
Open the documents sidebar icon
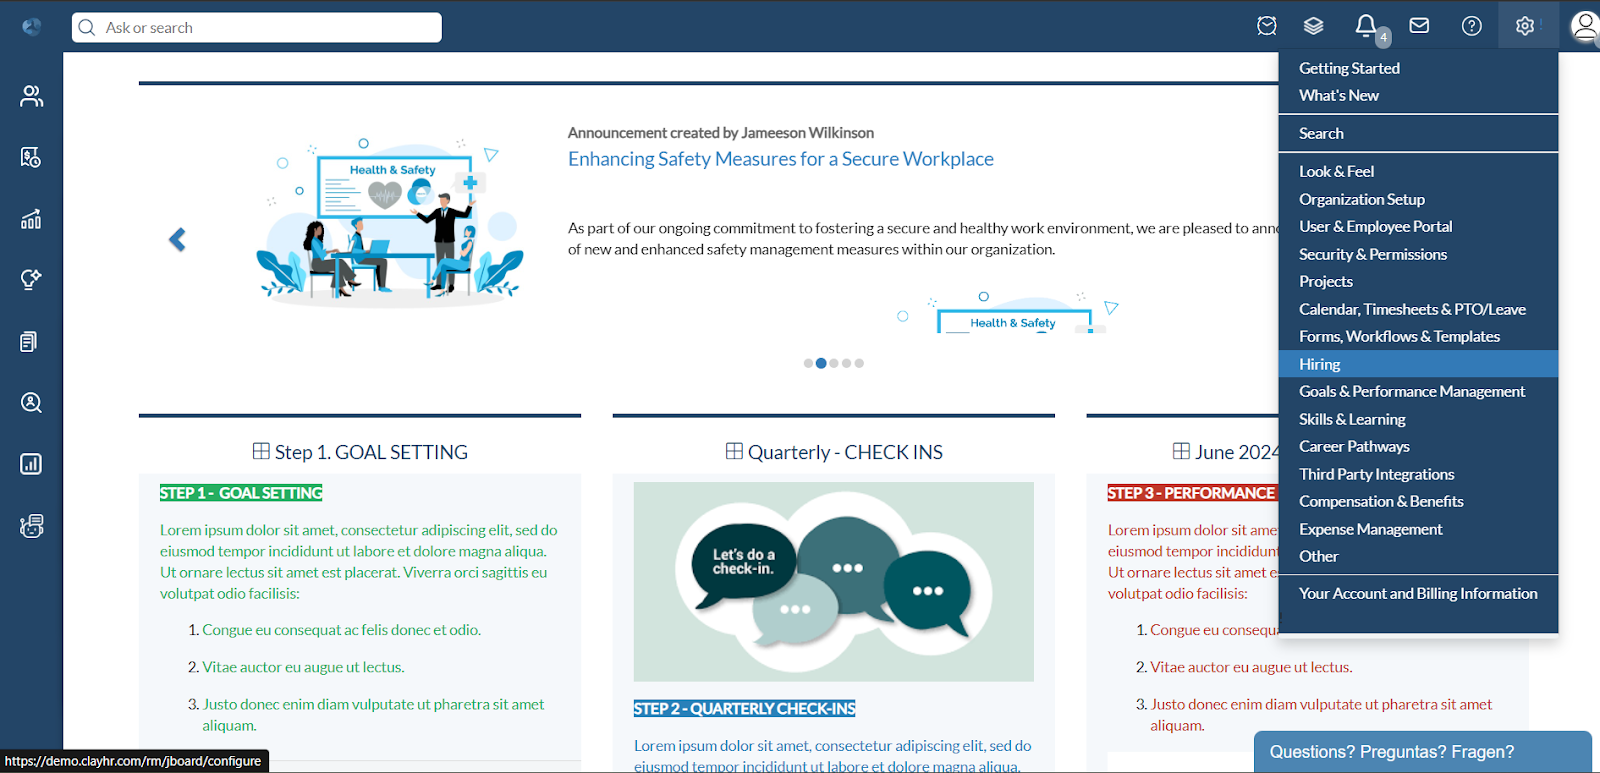pos(29,342)
